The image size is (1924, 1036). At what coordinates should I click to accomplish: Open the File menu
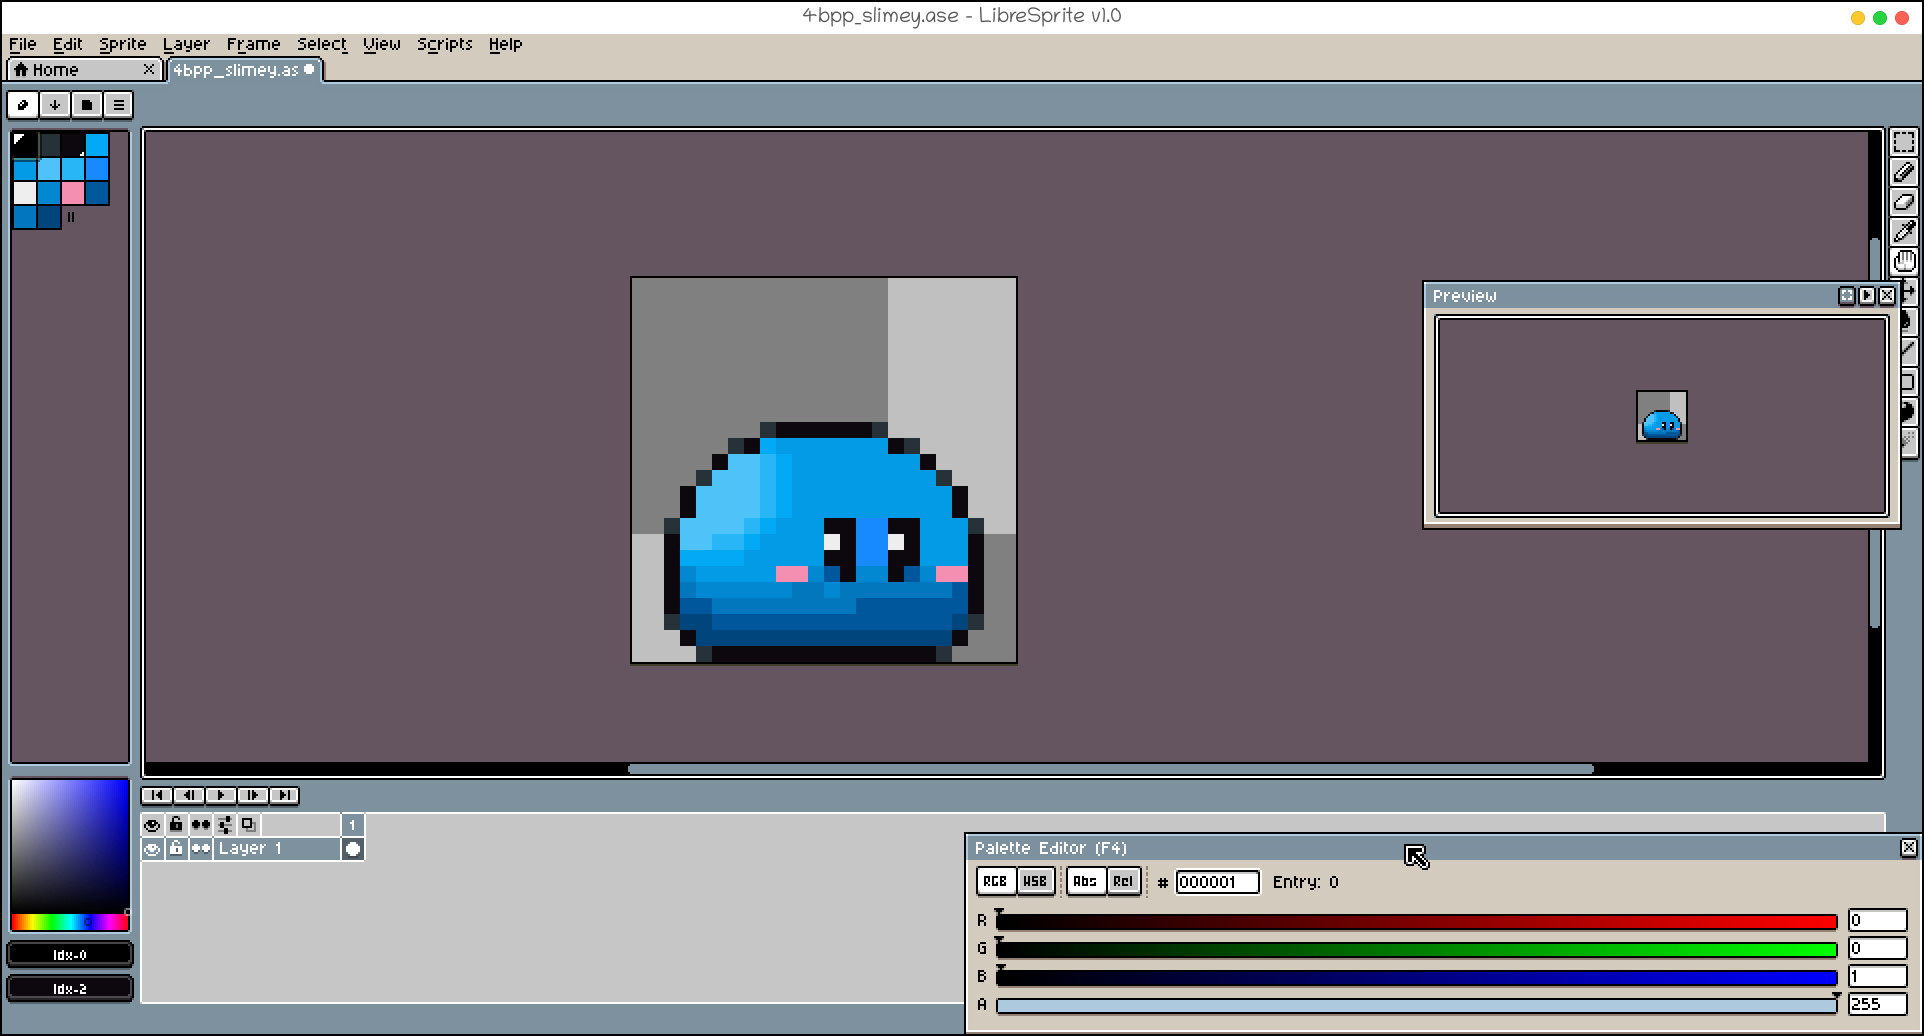click(x=22, y=44)
